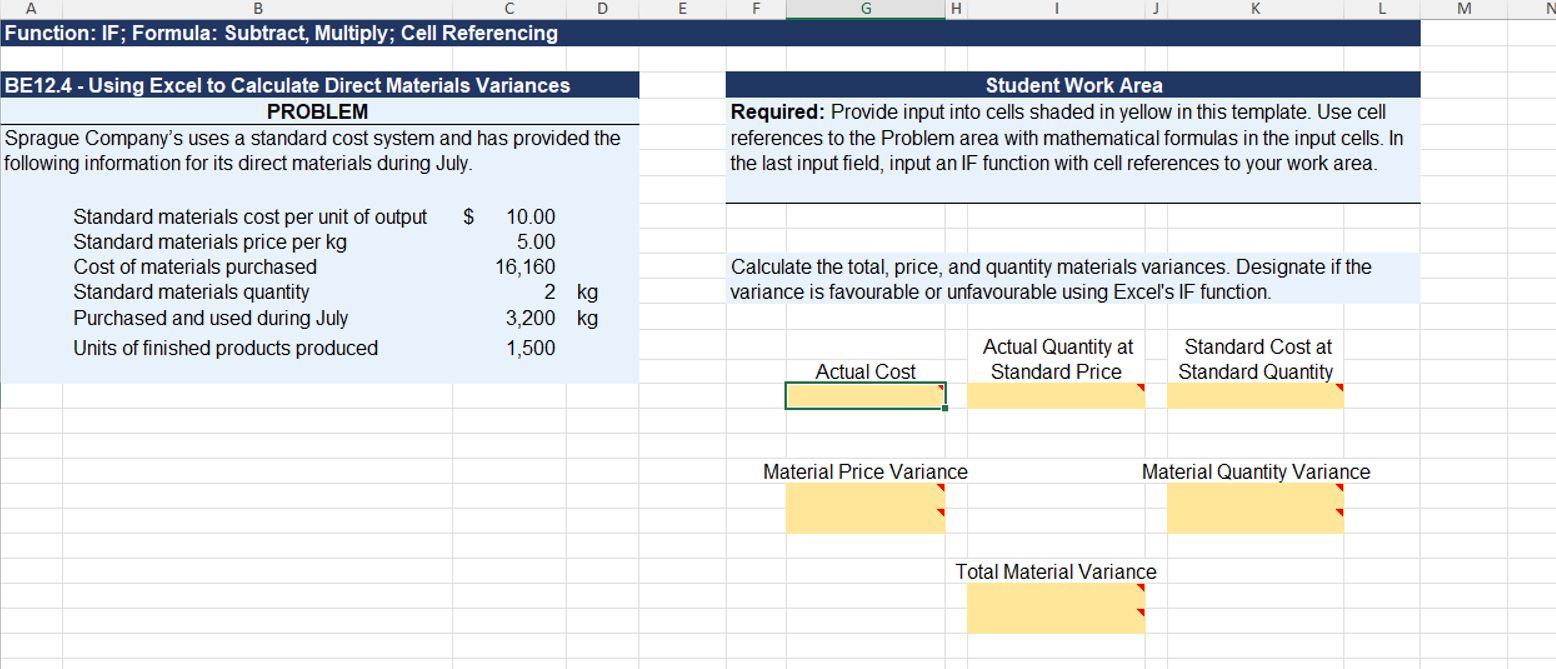Open the upper comment indicator in Material Price Variance area
The width and height of the screenshot is (1556, 669).
[940, 487]
